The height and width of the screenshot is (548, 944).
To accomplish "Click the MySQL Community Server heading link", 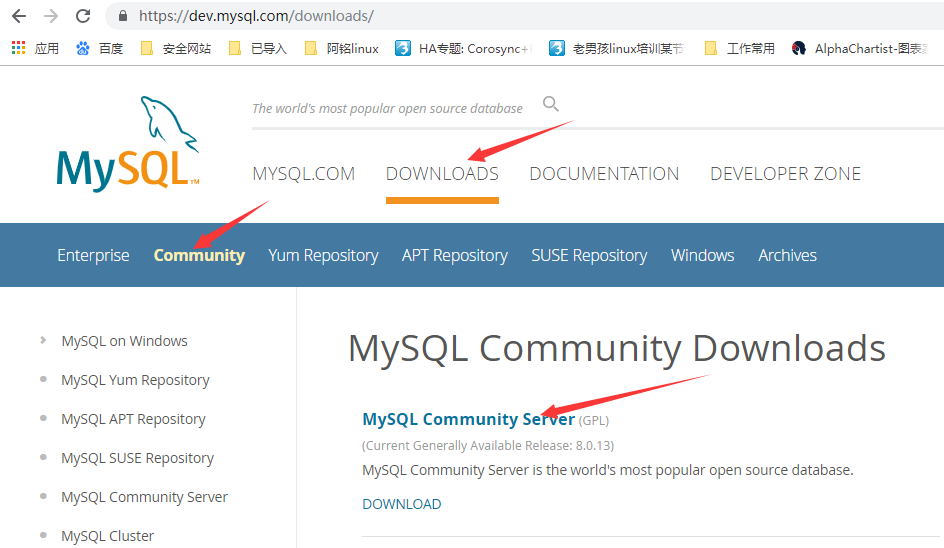I will (x=468, y=419).
